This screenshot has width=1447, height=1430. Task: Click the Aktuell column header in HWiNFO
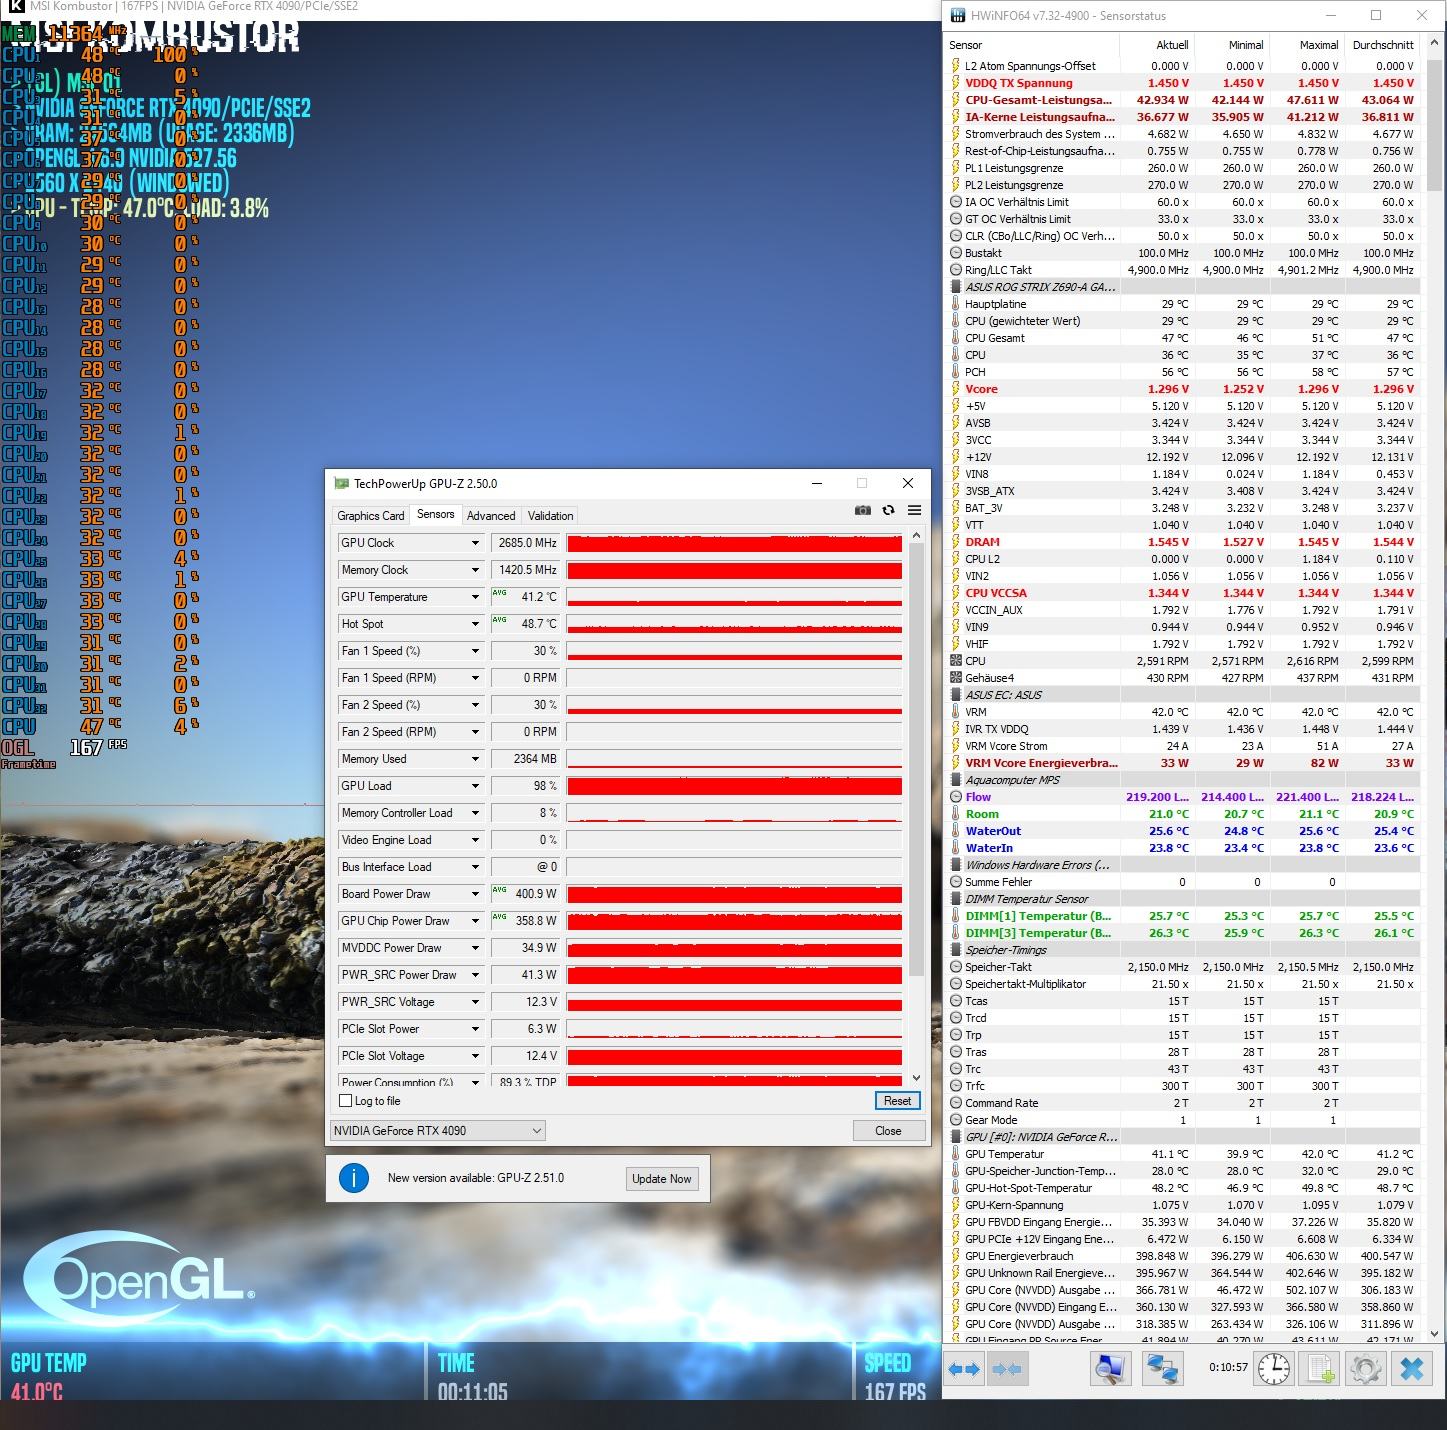(1157, 45)
